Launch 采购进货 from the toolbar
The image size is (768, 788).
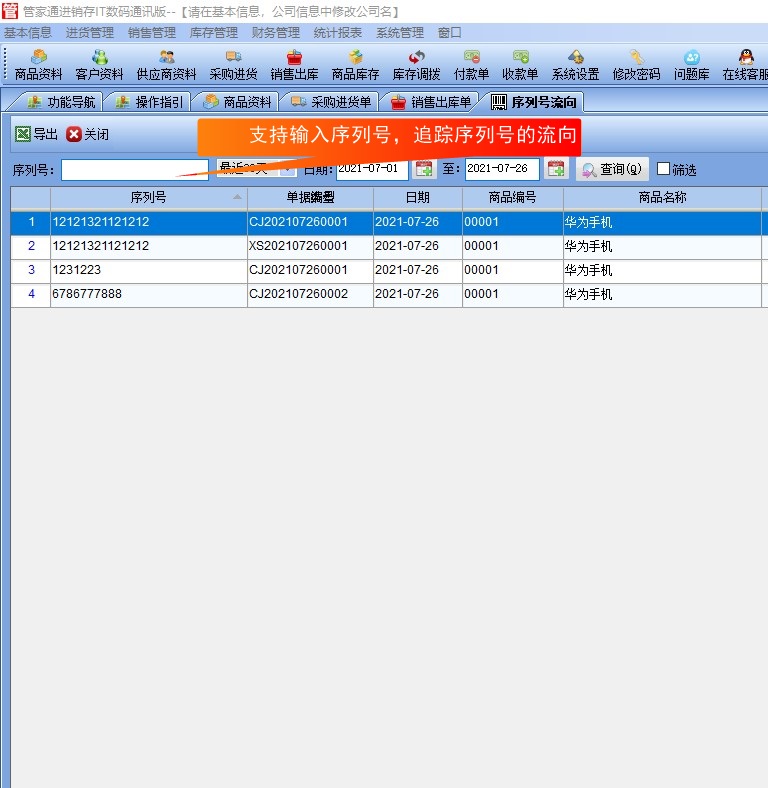pos(233,65)
